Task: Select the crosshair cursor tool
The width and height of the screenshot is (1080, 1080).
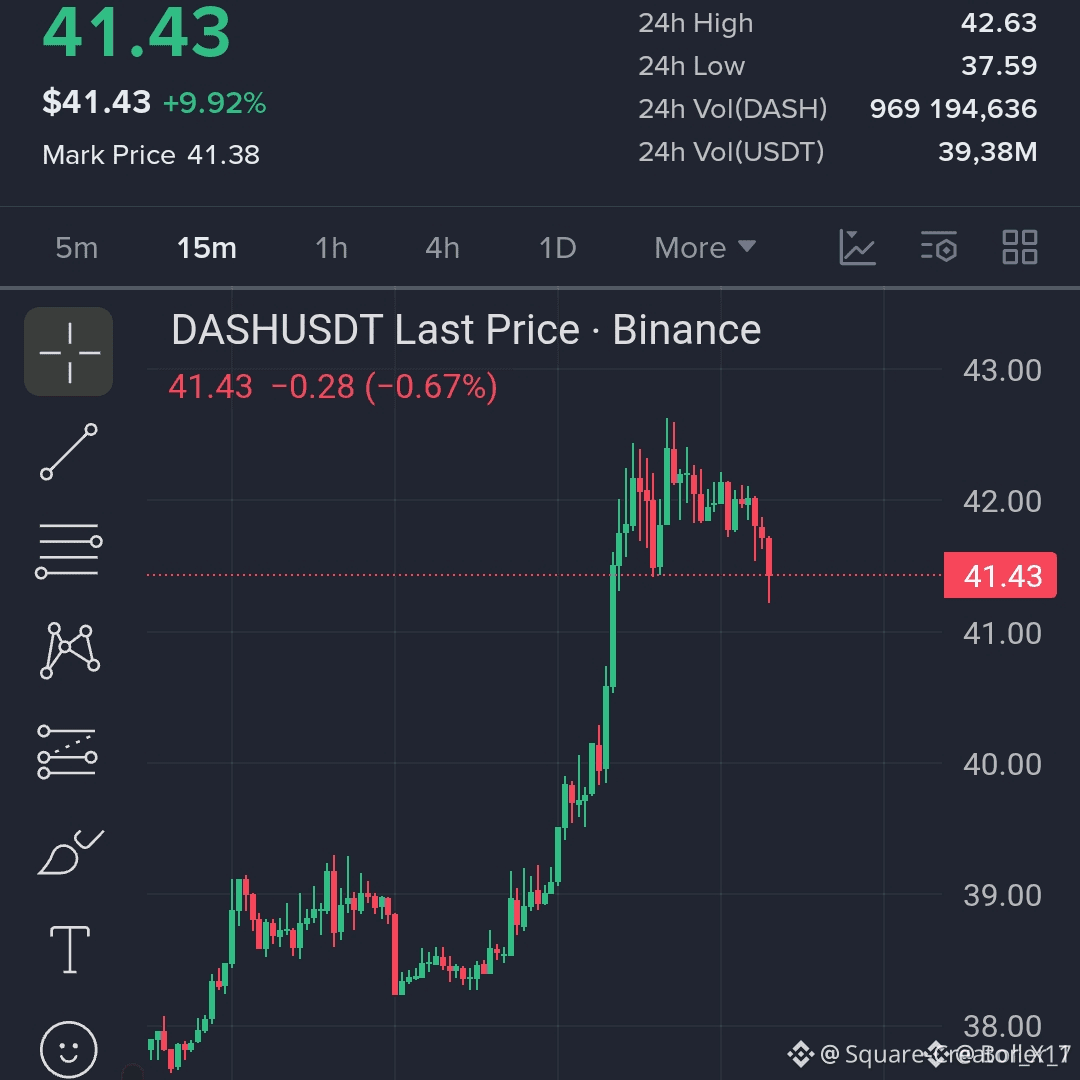Action: 69,352
